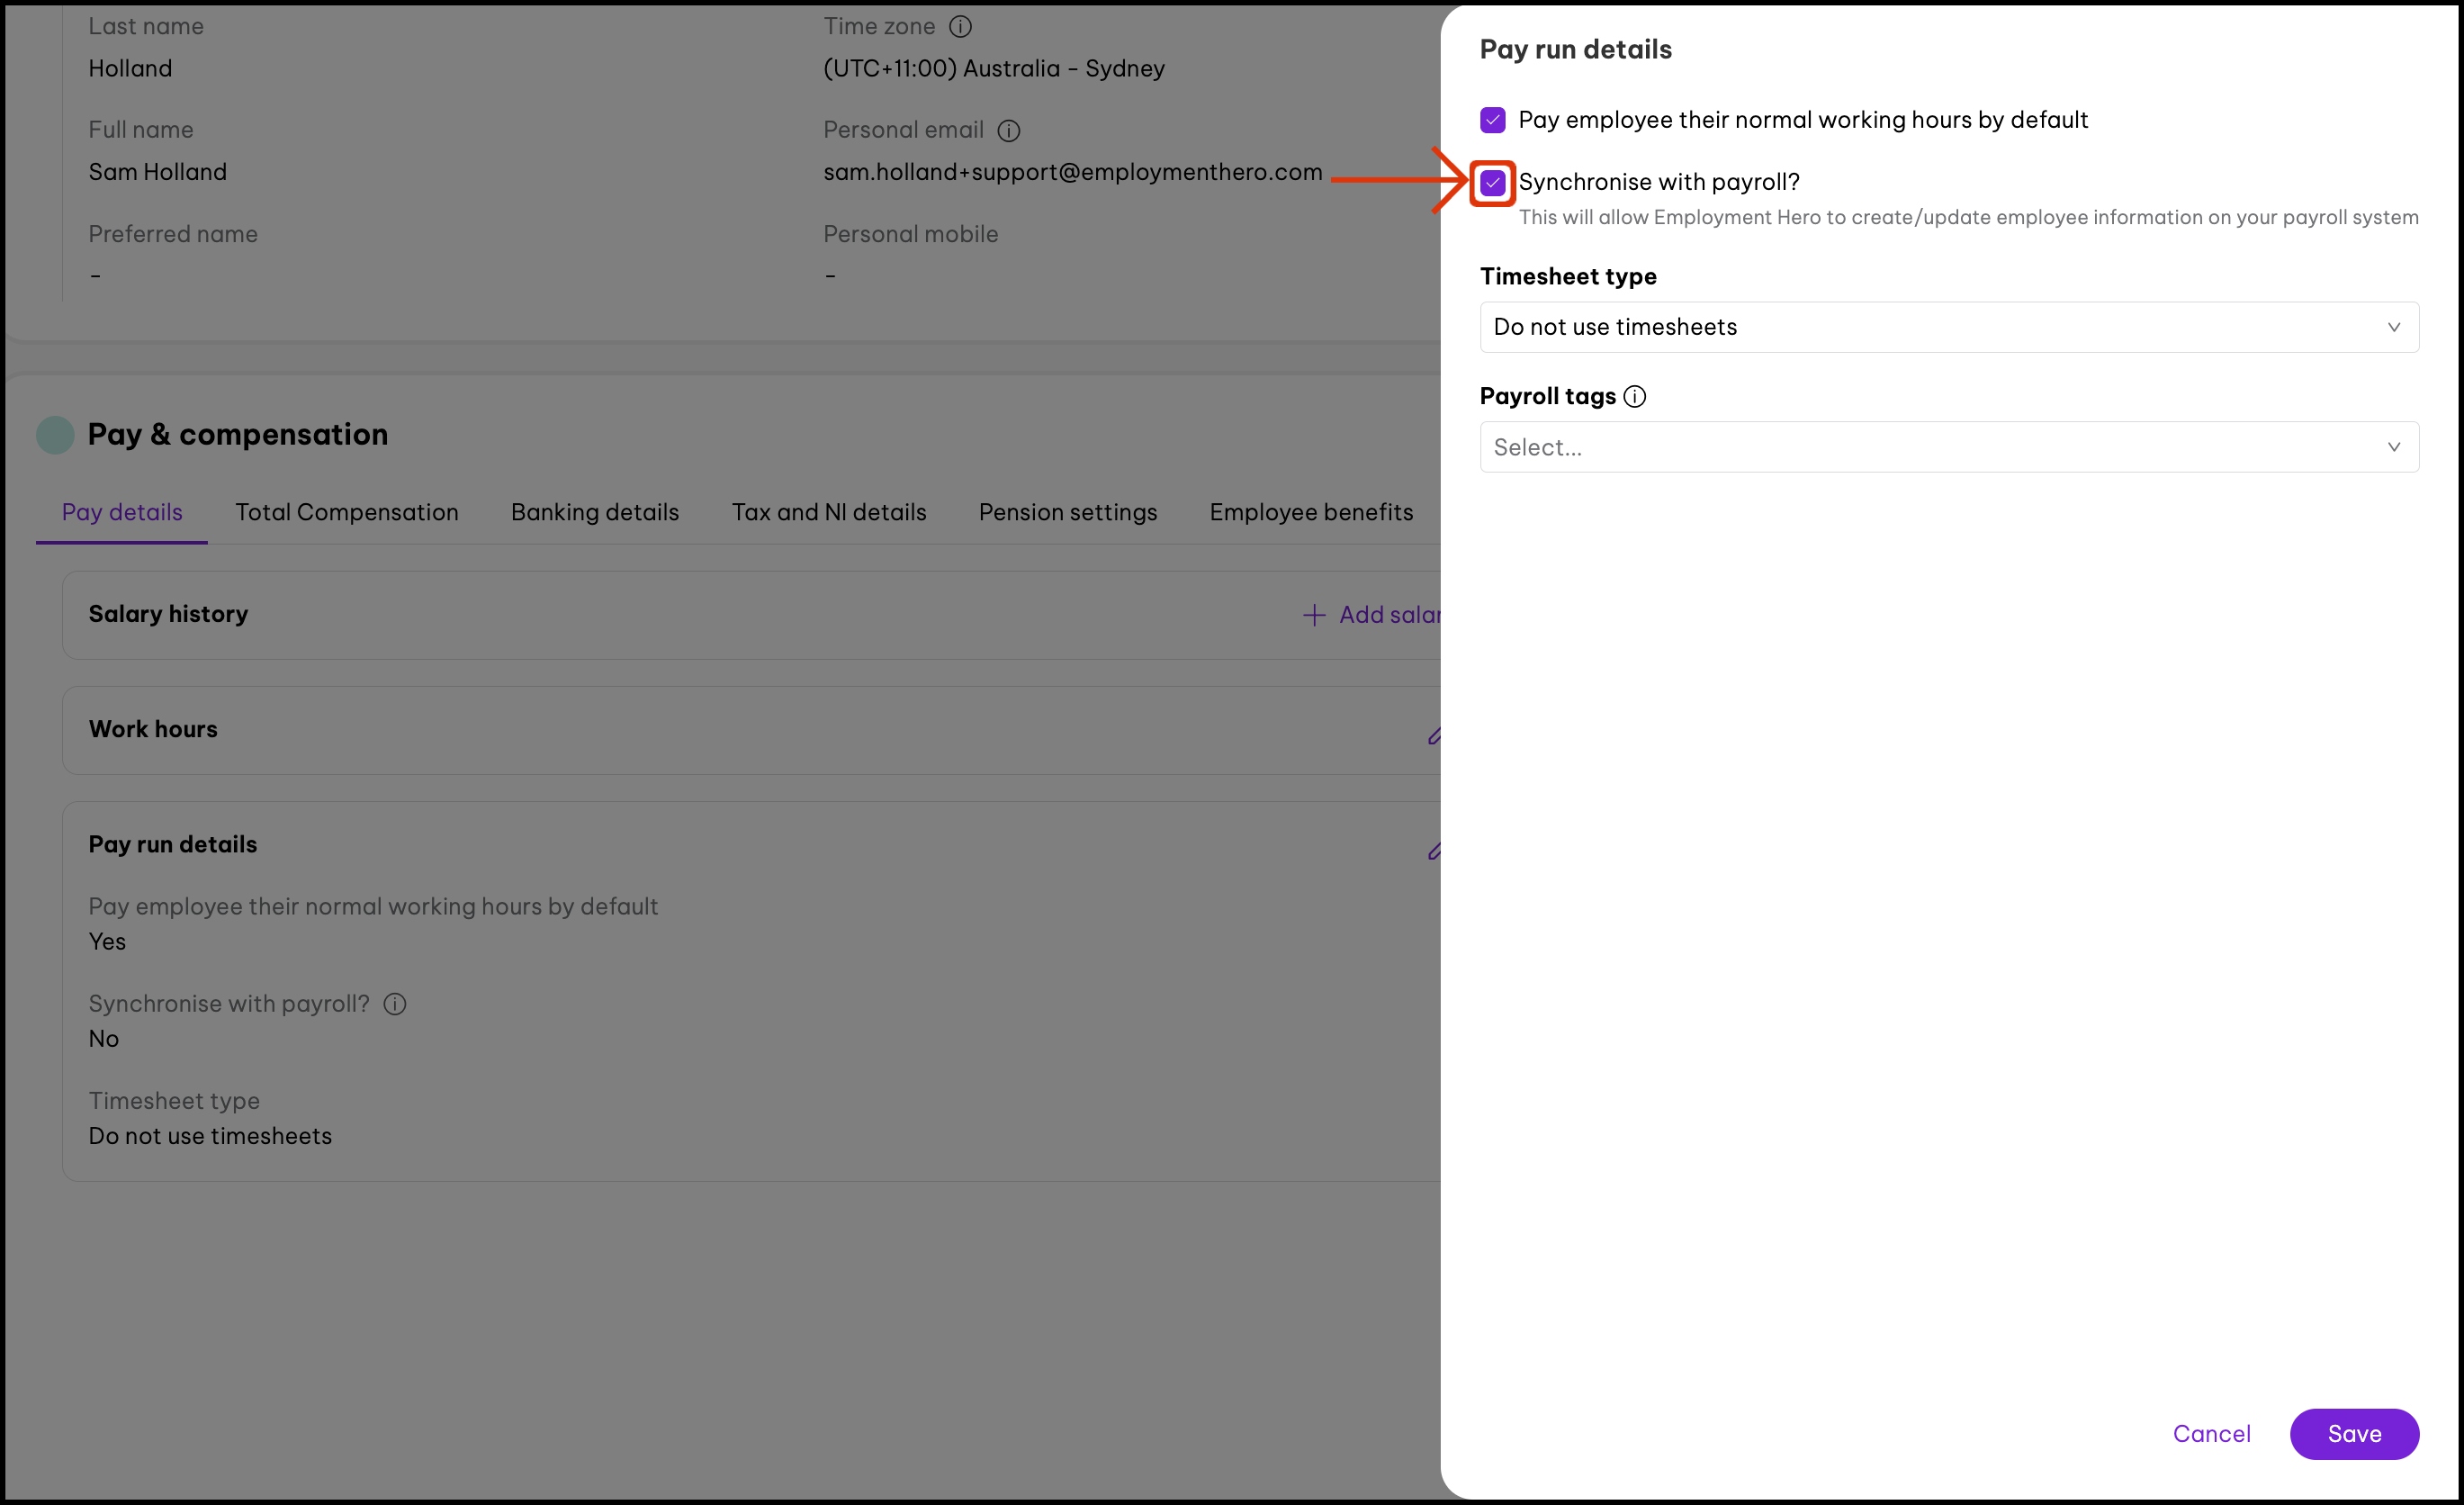Click the Pay run details edit pencil
Image resolution: width=2464 pixels, height=1505 pixels.
[1434, 851]
